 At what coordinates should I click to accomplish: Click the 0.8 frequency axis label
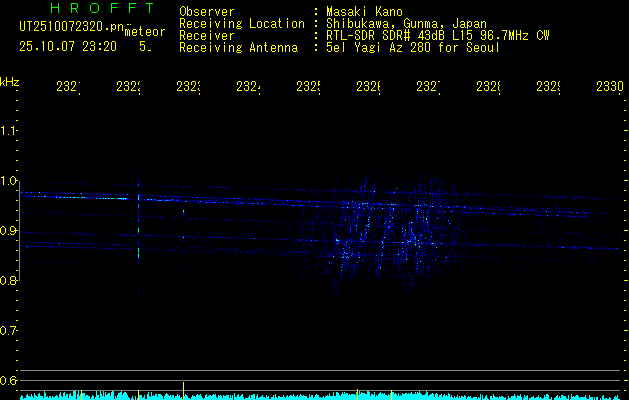click(x=8, y=280)
